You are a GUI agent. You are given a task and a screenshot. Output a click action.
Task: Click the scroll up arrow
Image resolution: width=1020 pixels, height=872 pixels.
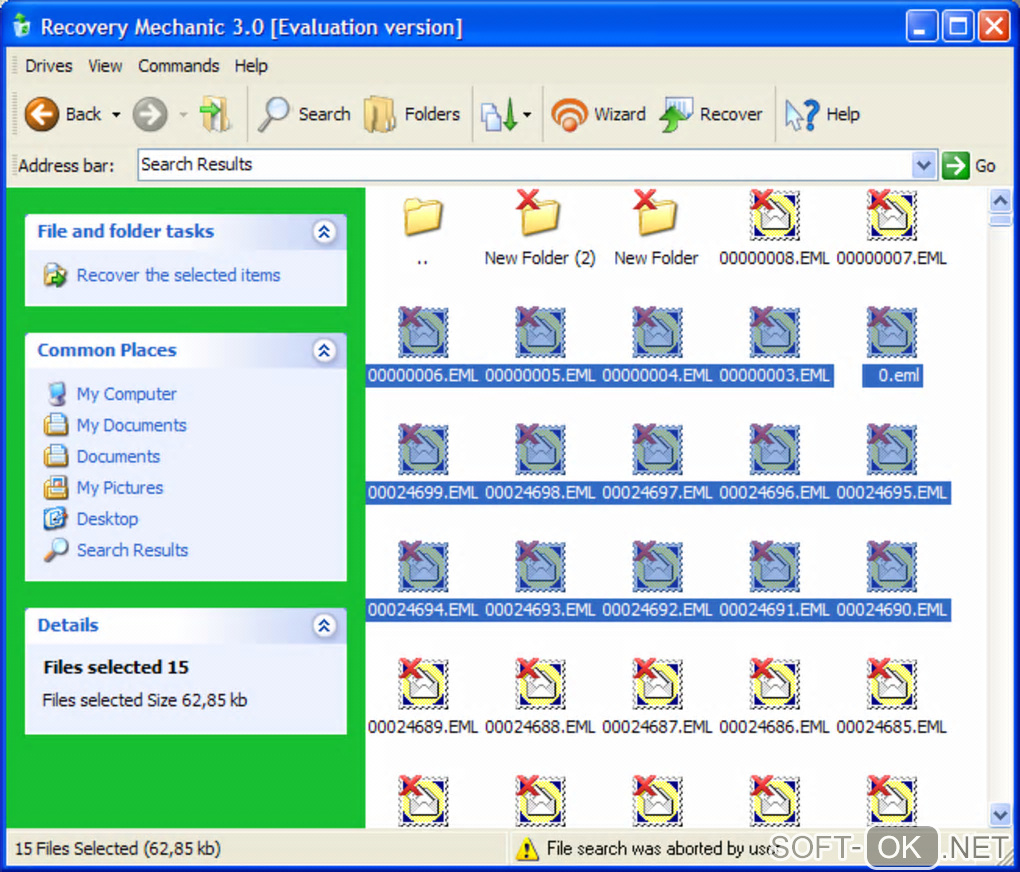click(x=1000, y=200)
